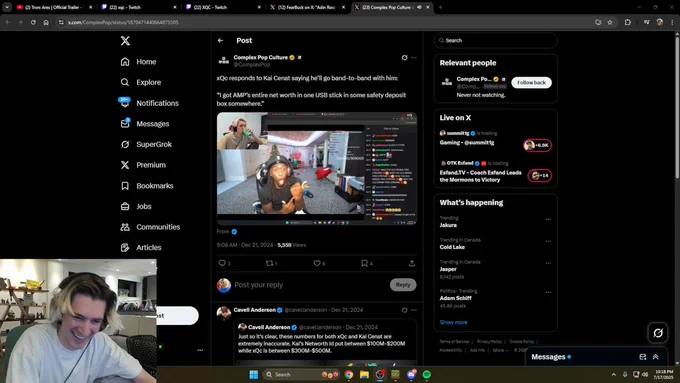Image resolution: width=680 pixels, height=383 pixels.
Task: Click Grok icon on Cavell Anderson reply
Action: tap(404, 310)
